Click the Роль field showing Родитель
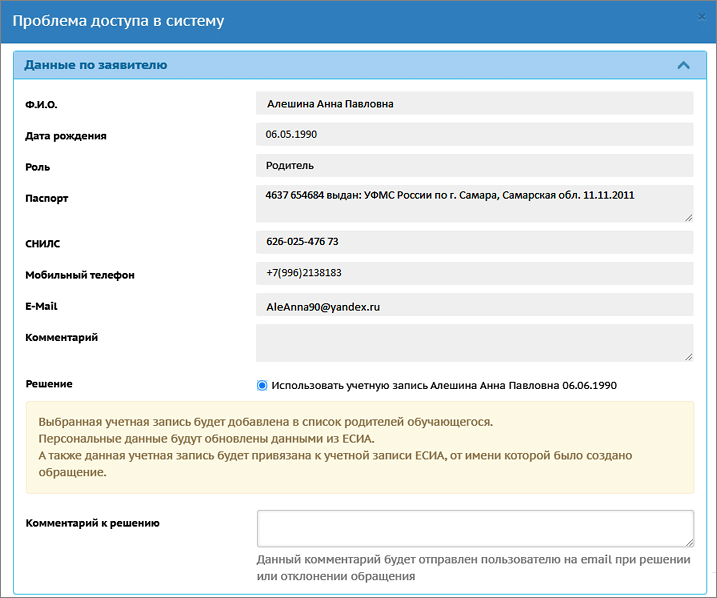The image size is (717, 598). coord(474,165)
